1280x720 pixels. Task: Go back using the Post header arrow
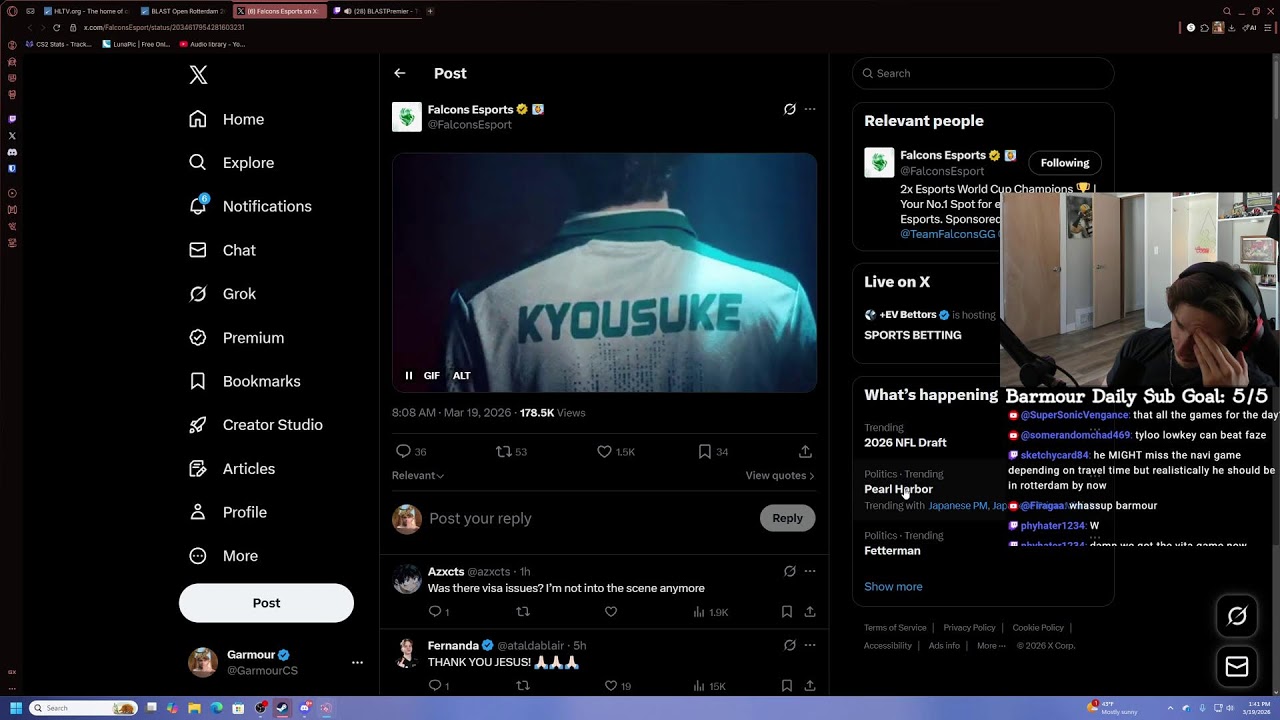click(x=400, y=73)
